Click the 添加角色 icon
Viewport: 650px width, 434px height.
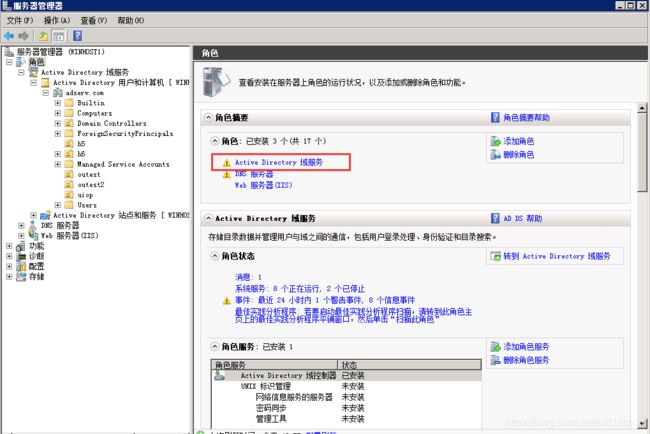tap(495, 141)
